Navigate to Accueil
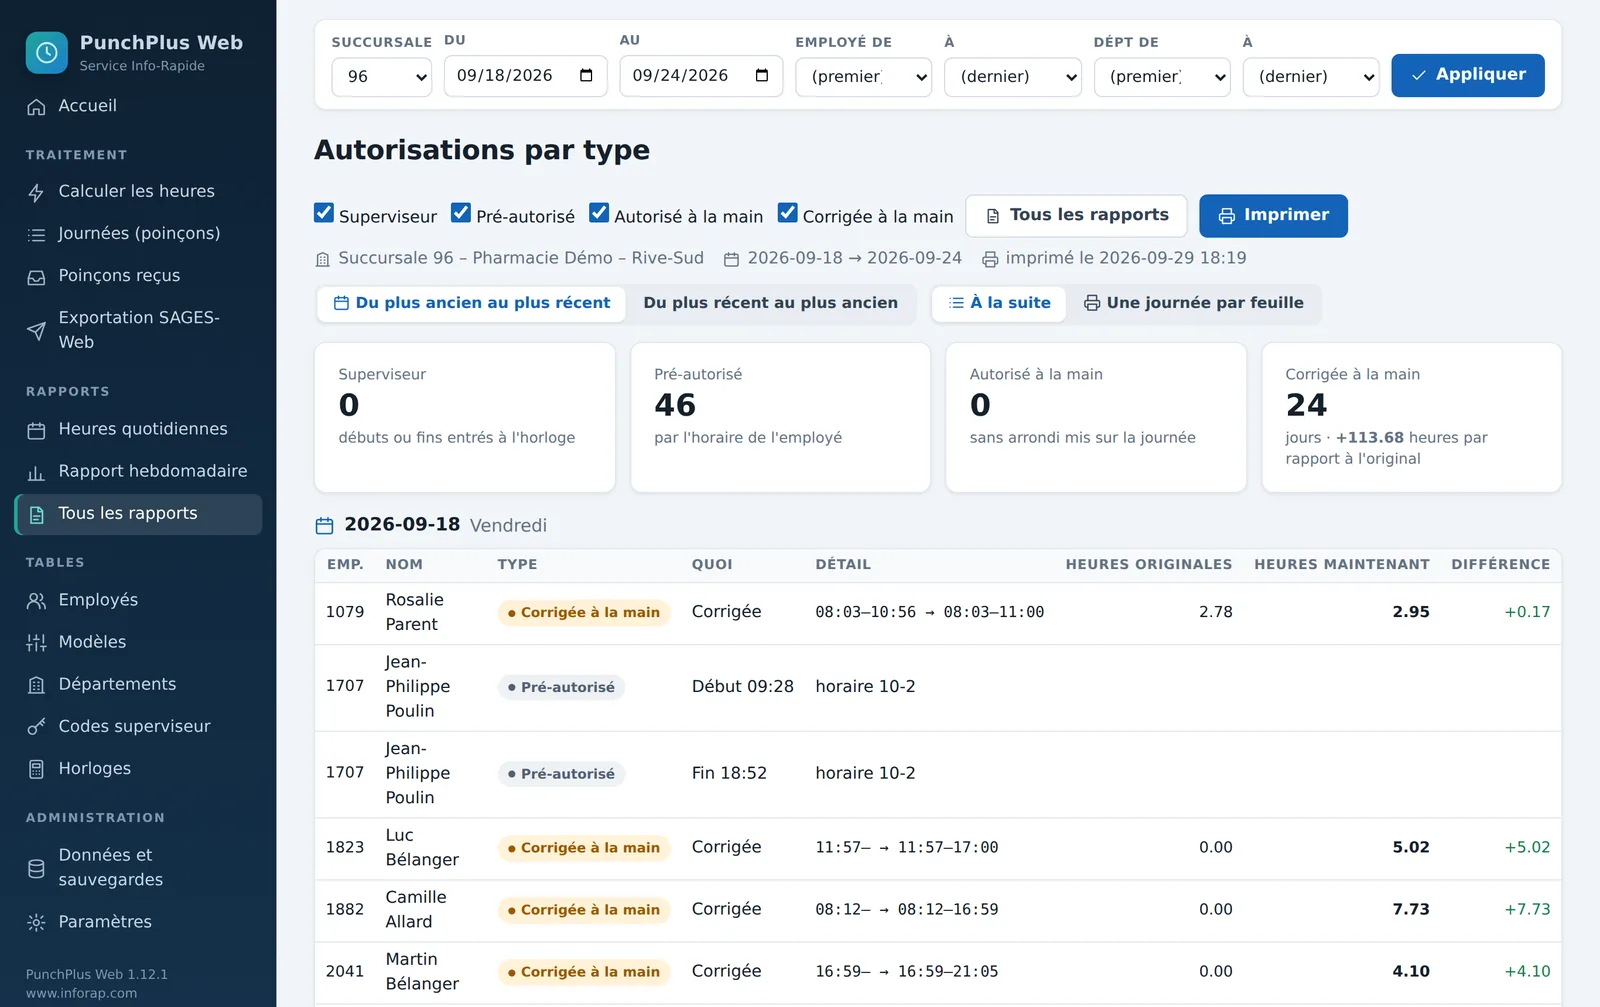 139,107
